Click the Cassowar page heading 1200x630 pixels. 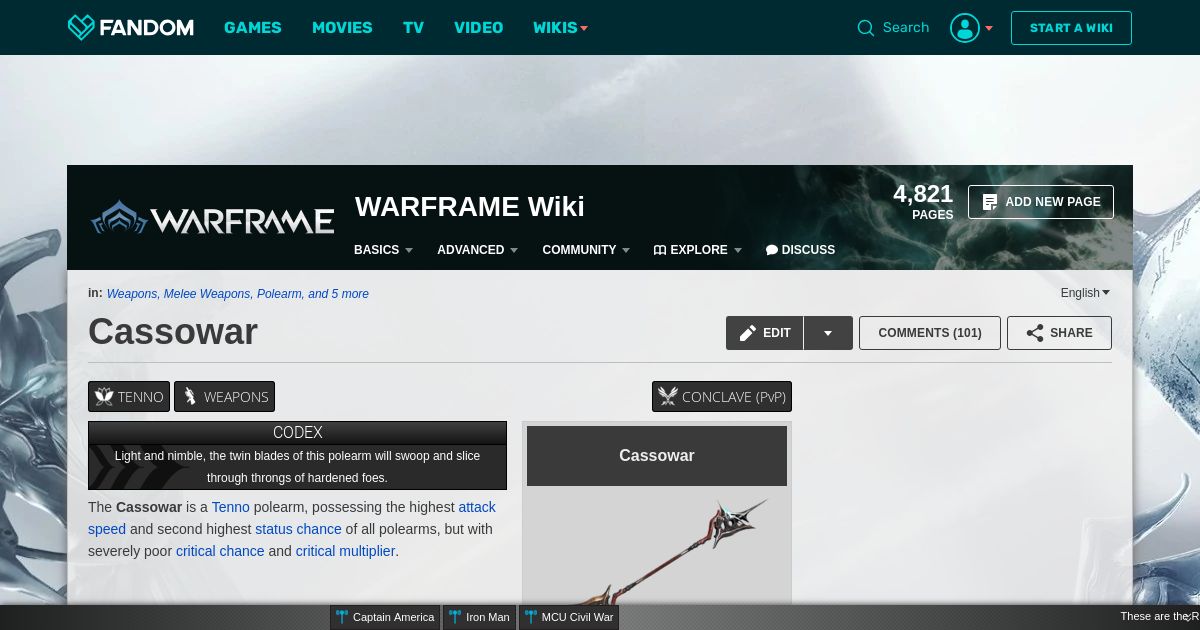coord(173,332)
